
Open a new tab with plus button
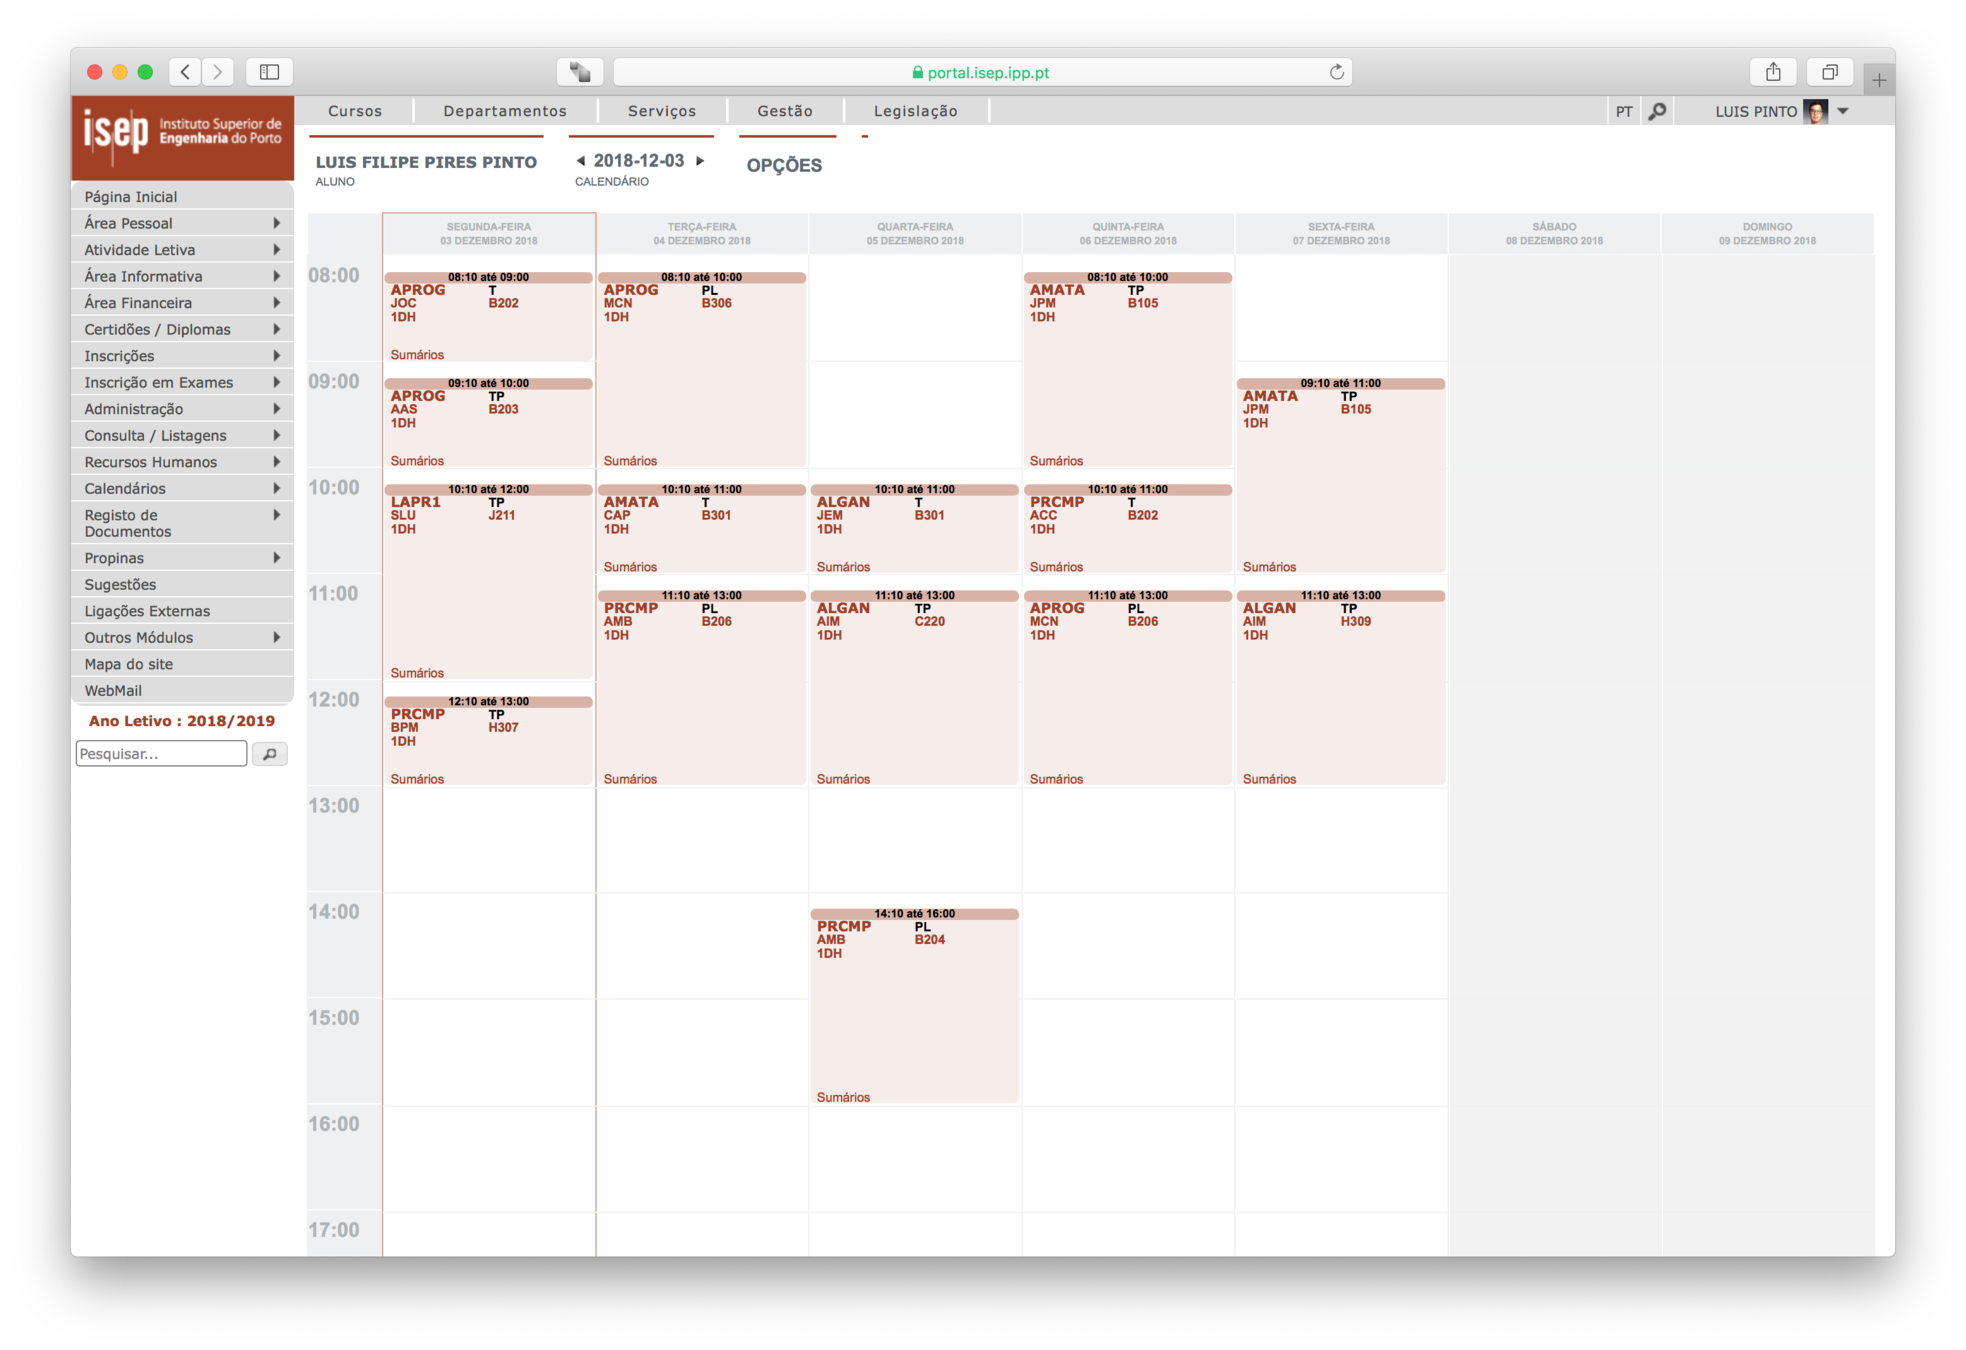[1879, 80]
